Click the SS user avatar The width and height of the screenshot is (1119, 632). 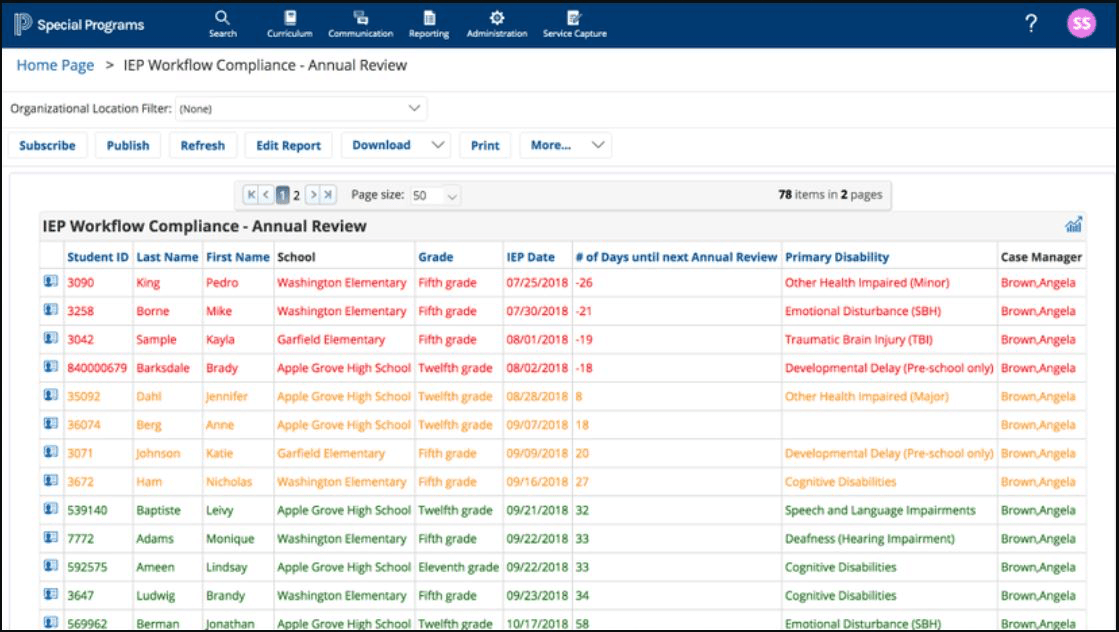pos(1081,24)
